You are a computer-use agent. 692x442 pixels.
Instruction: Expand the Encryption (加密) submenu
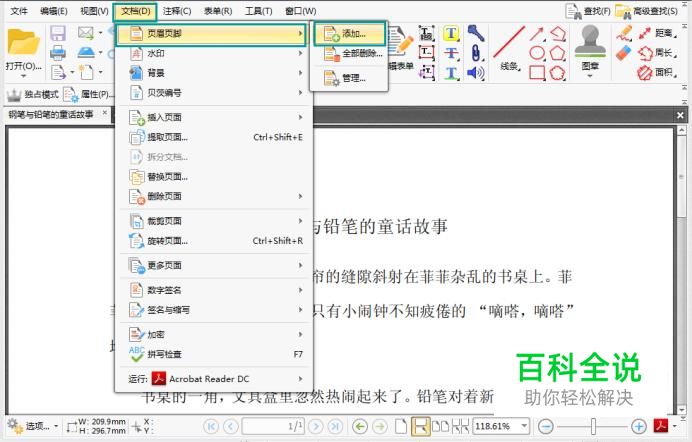coord(214,334)
